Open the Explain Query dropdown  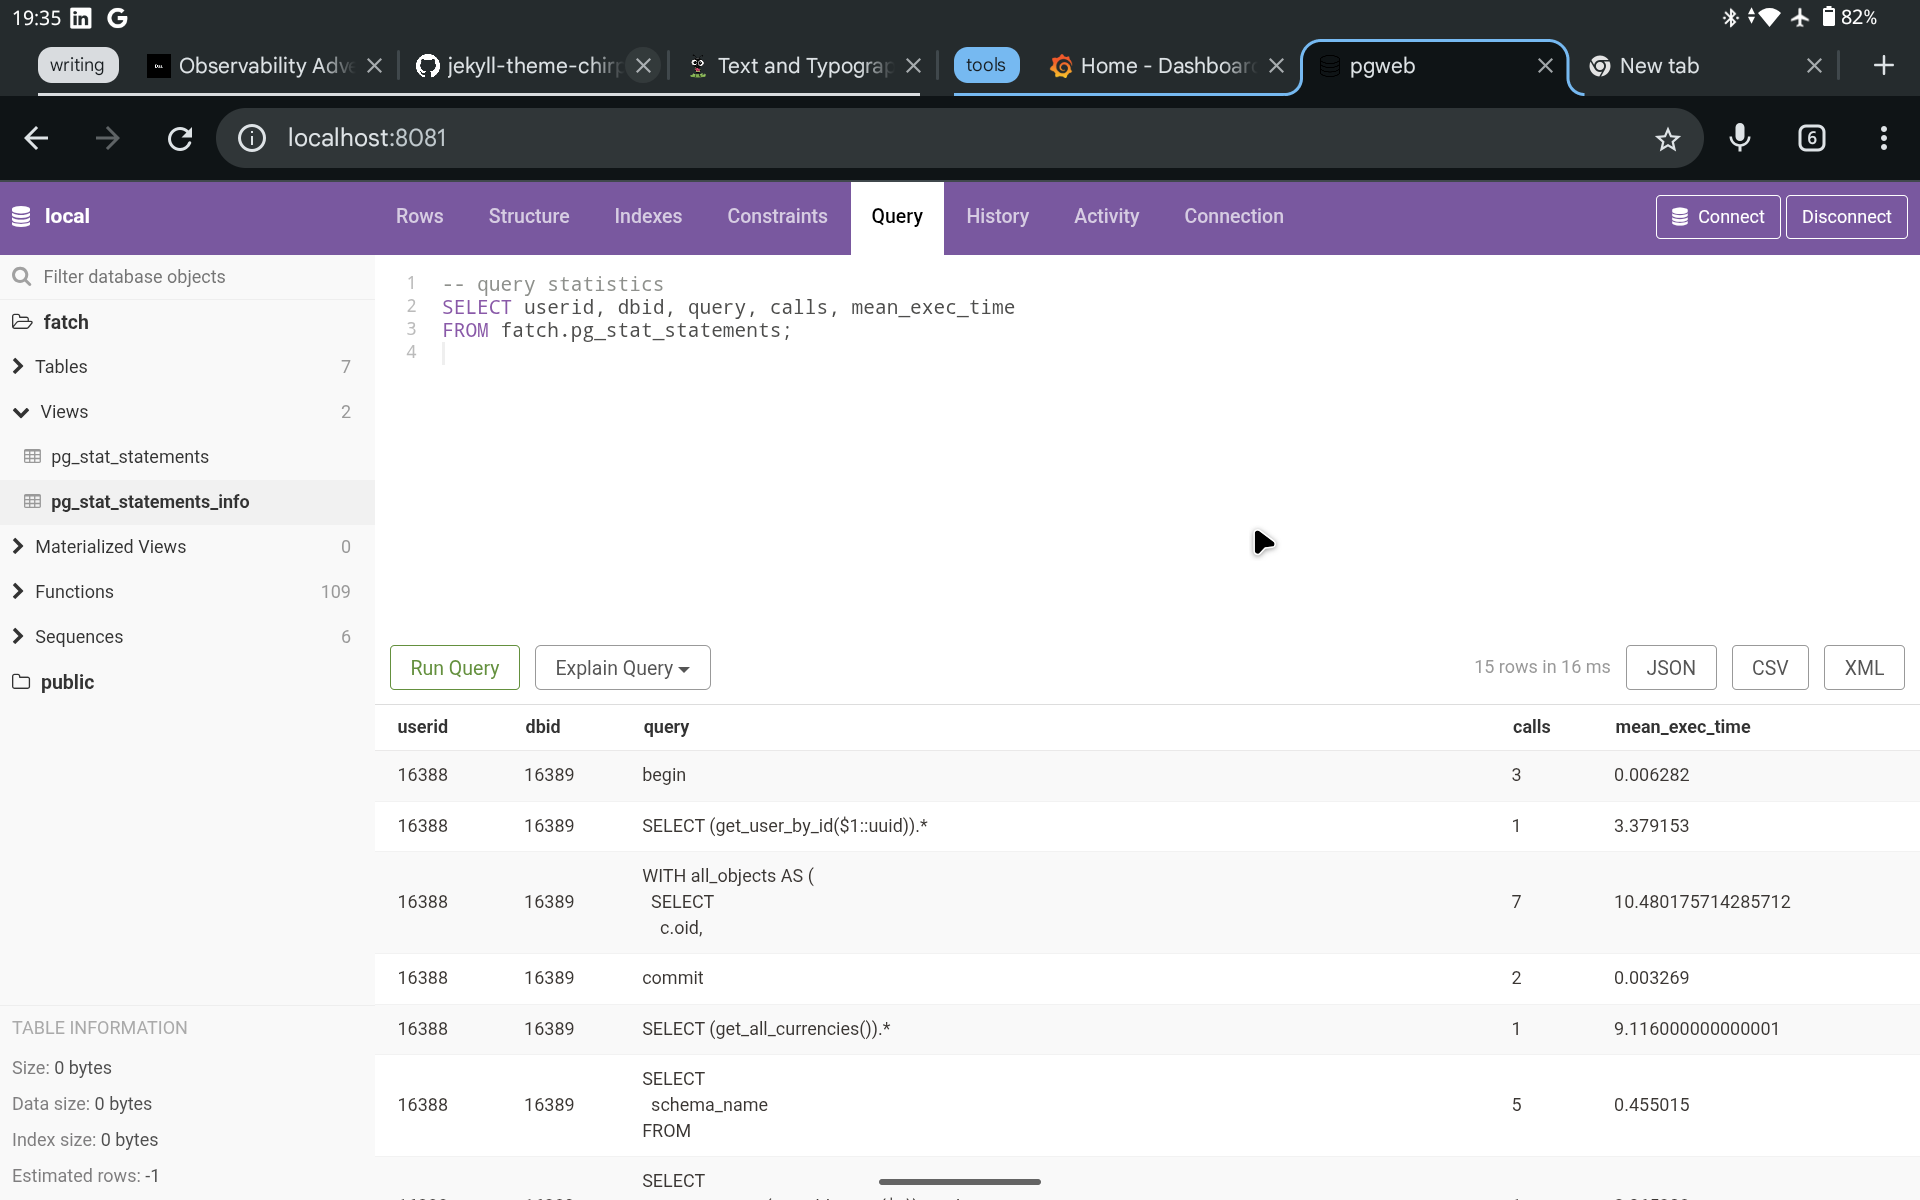tap(622, 667)
